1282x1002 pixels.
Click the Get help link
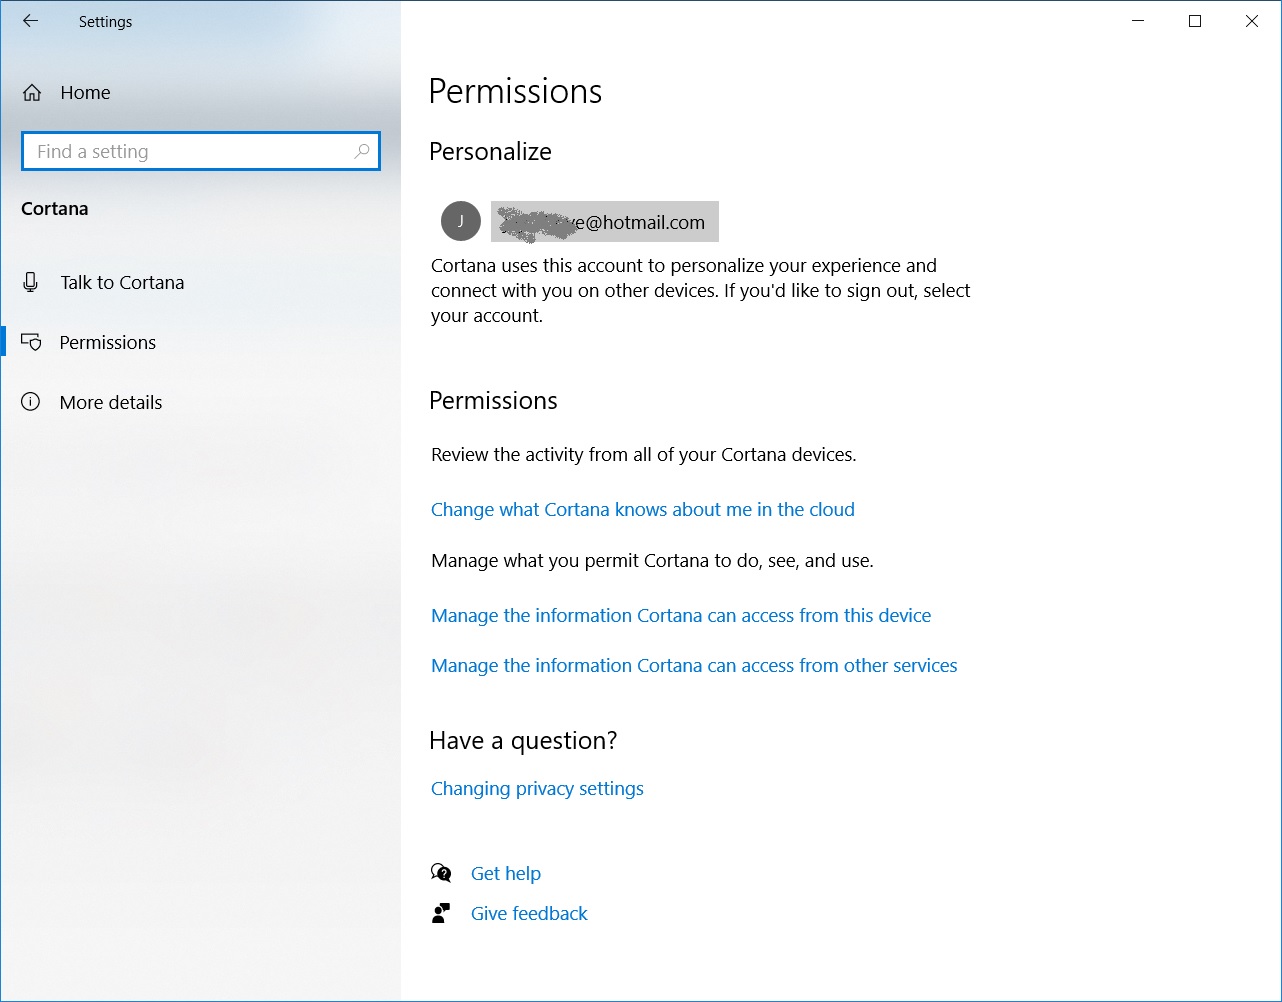point(506,874)
